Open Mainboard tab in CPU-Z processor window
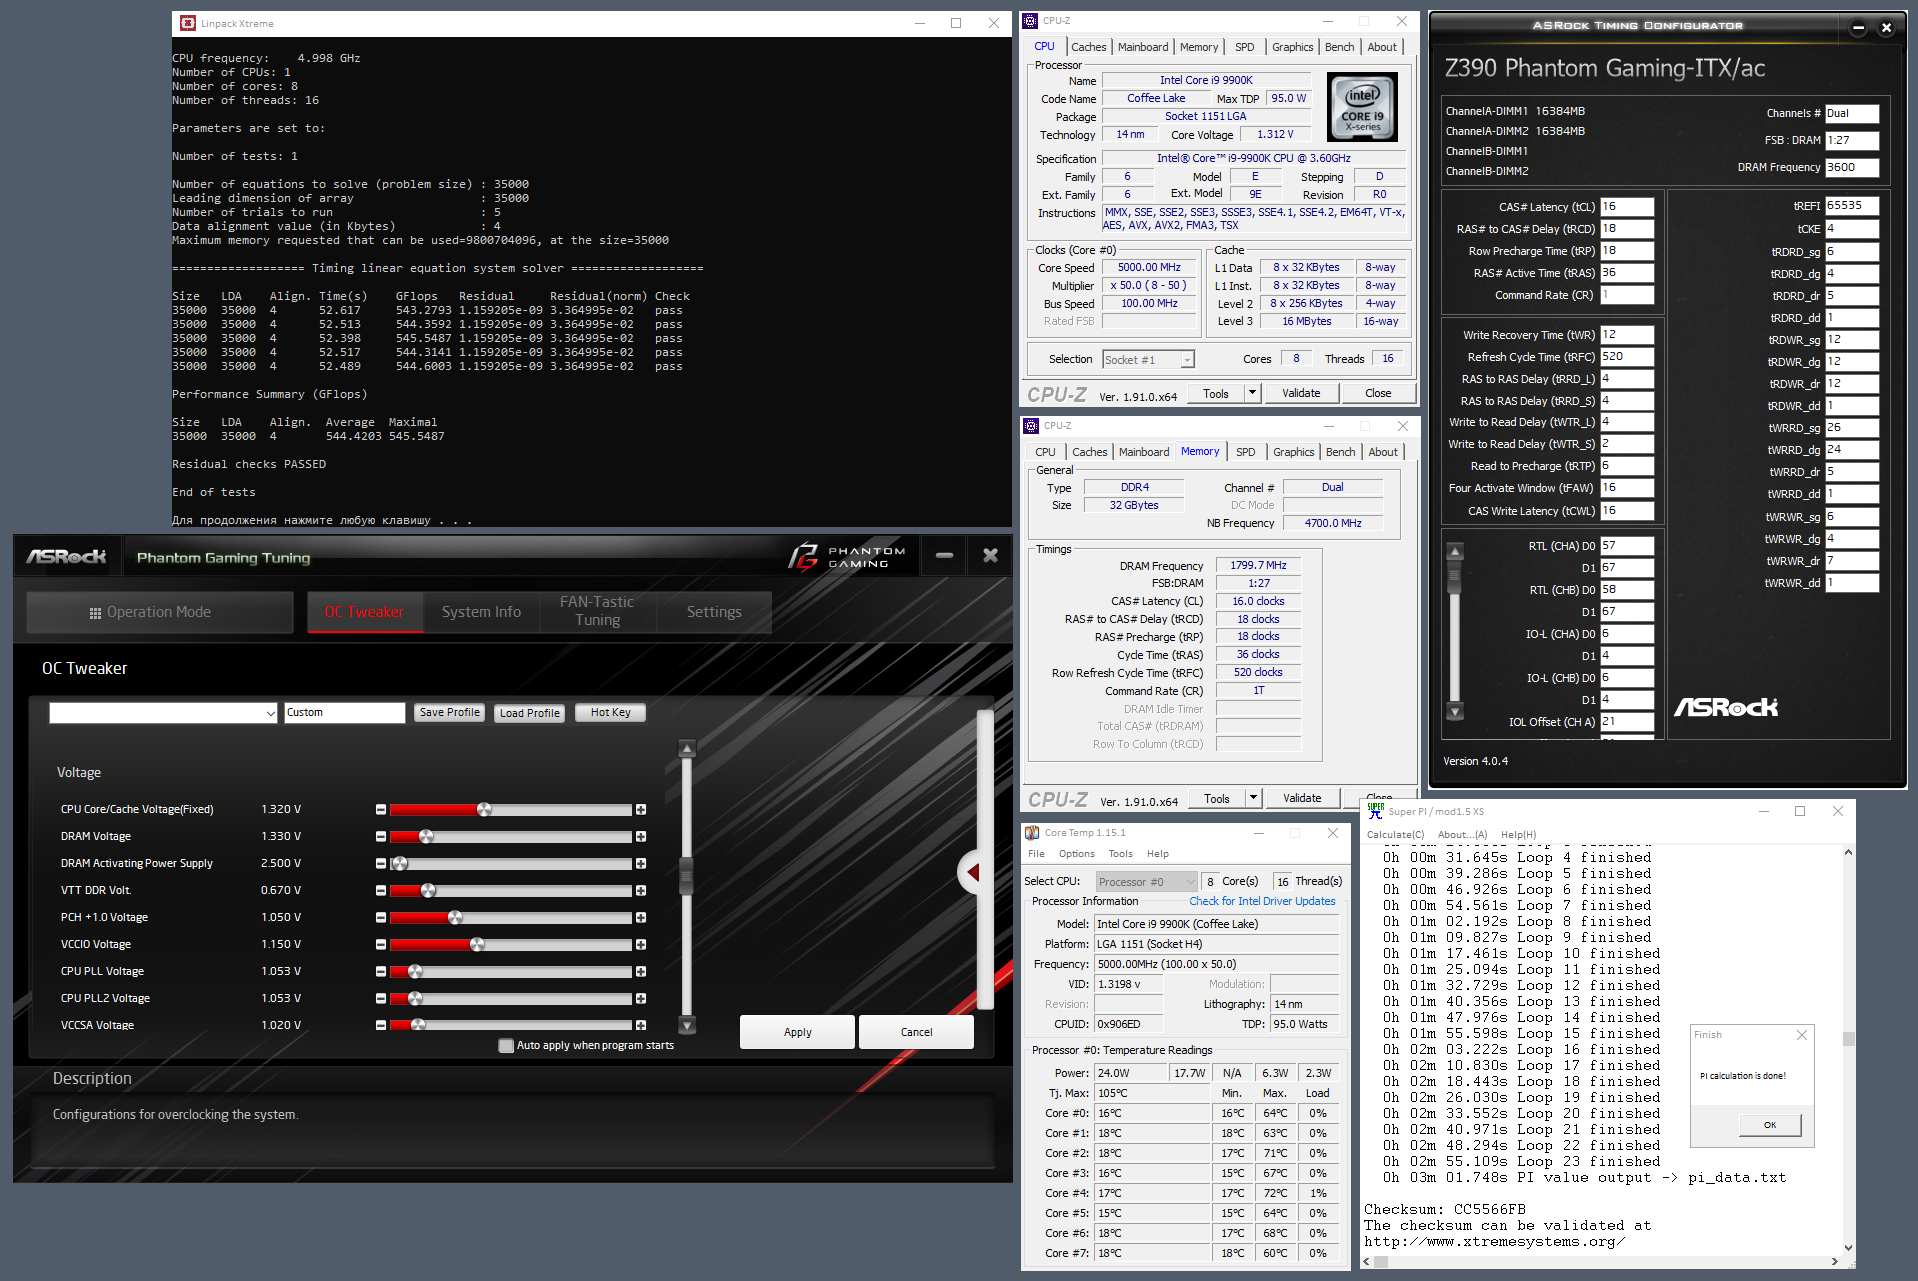1918x1281 pixels. [x=1143, y=47]
